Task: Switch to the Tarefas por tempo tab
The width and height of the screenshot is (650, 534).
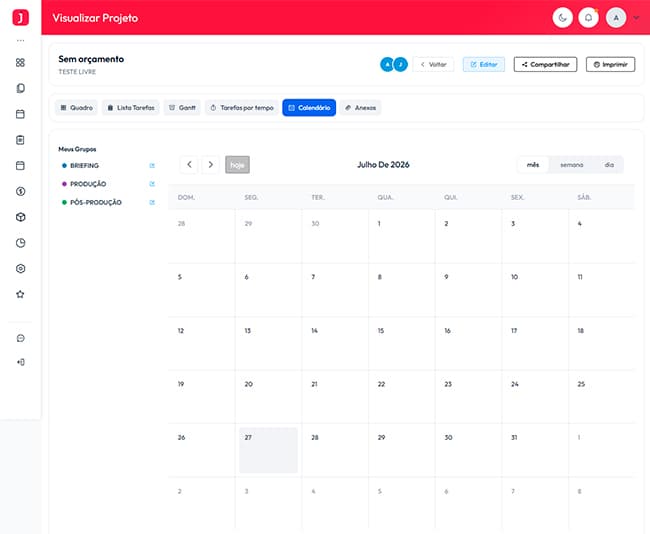Action: click(242, 108)
